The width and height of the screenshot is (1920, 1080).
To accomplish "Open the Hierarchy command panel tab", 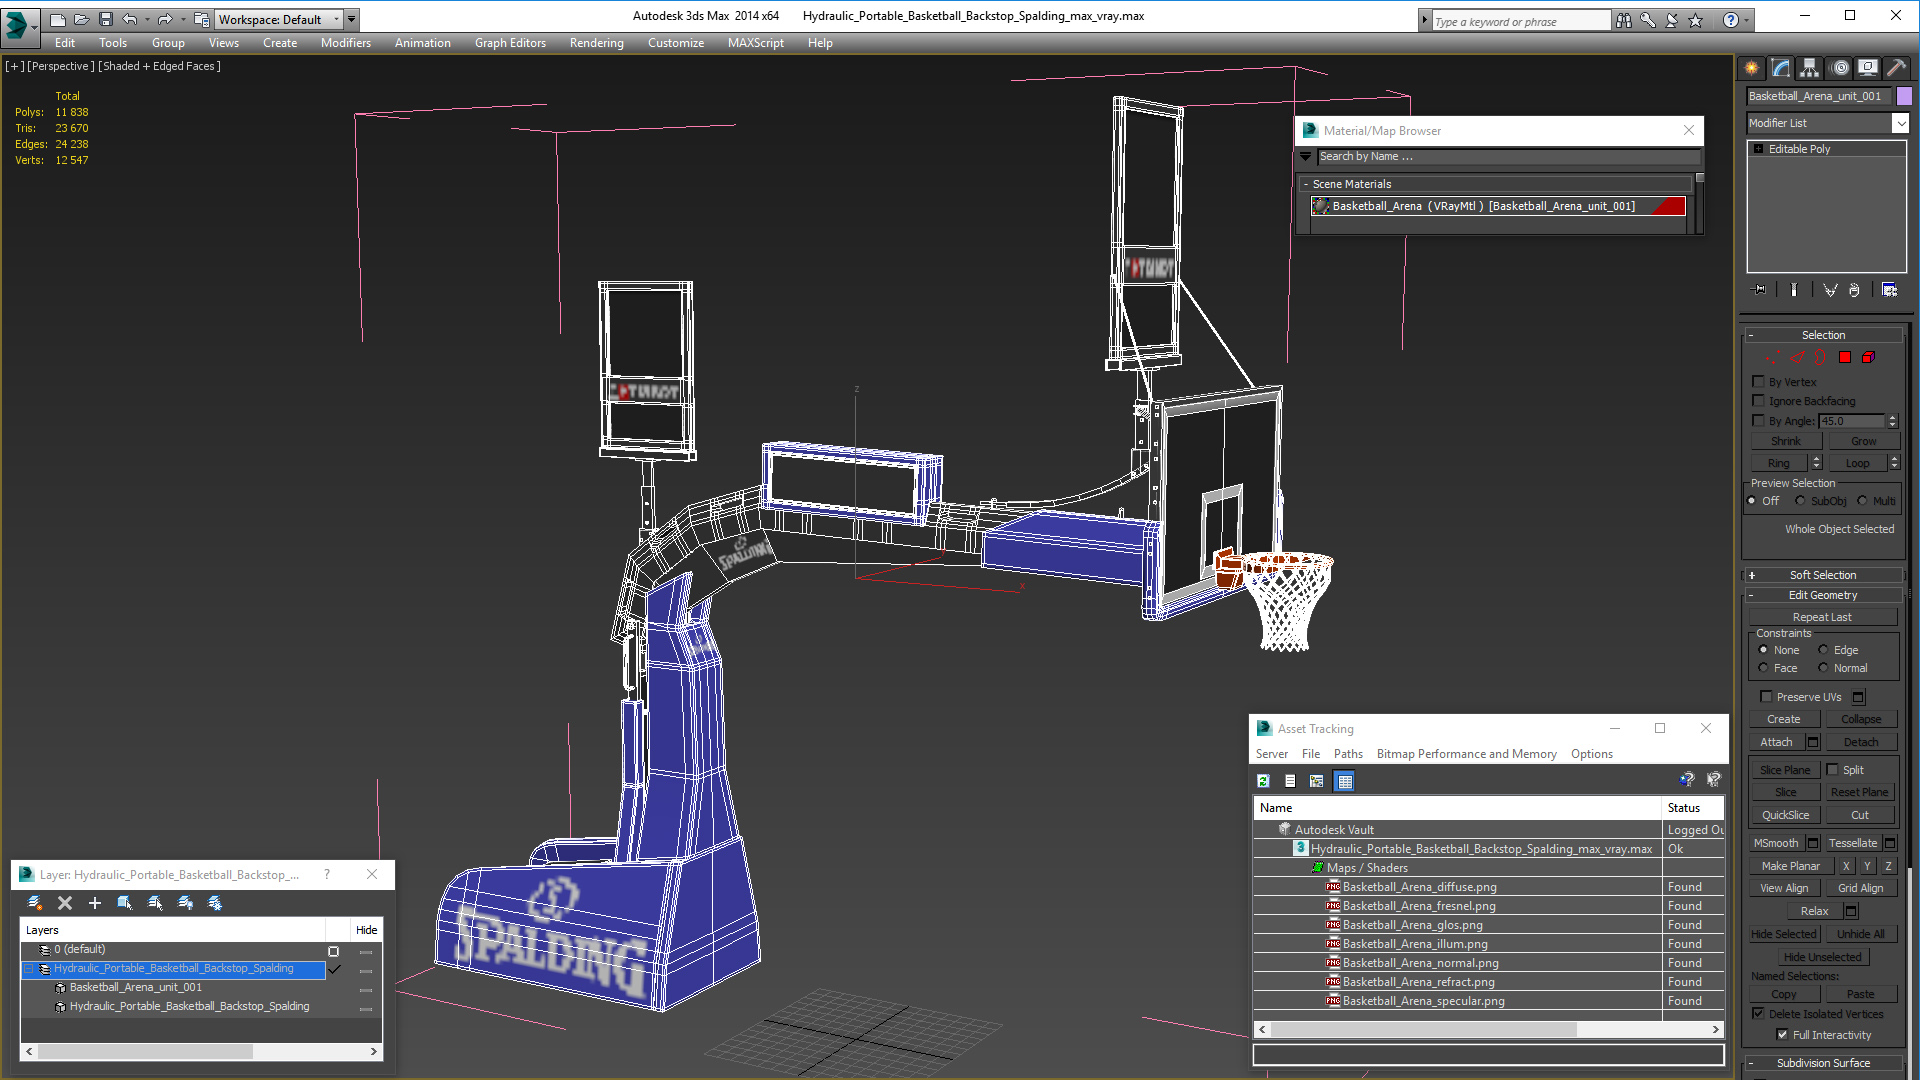I will click(1810, 68).
